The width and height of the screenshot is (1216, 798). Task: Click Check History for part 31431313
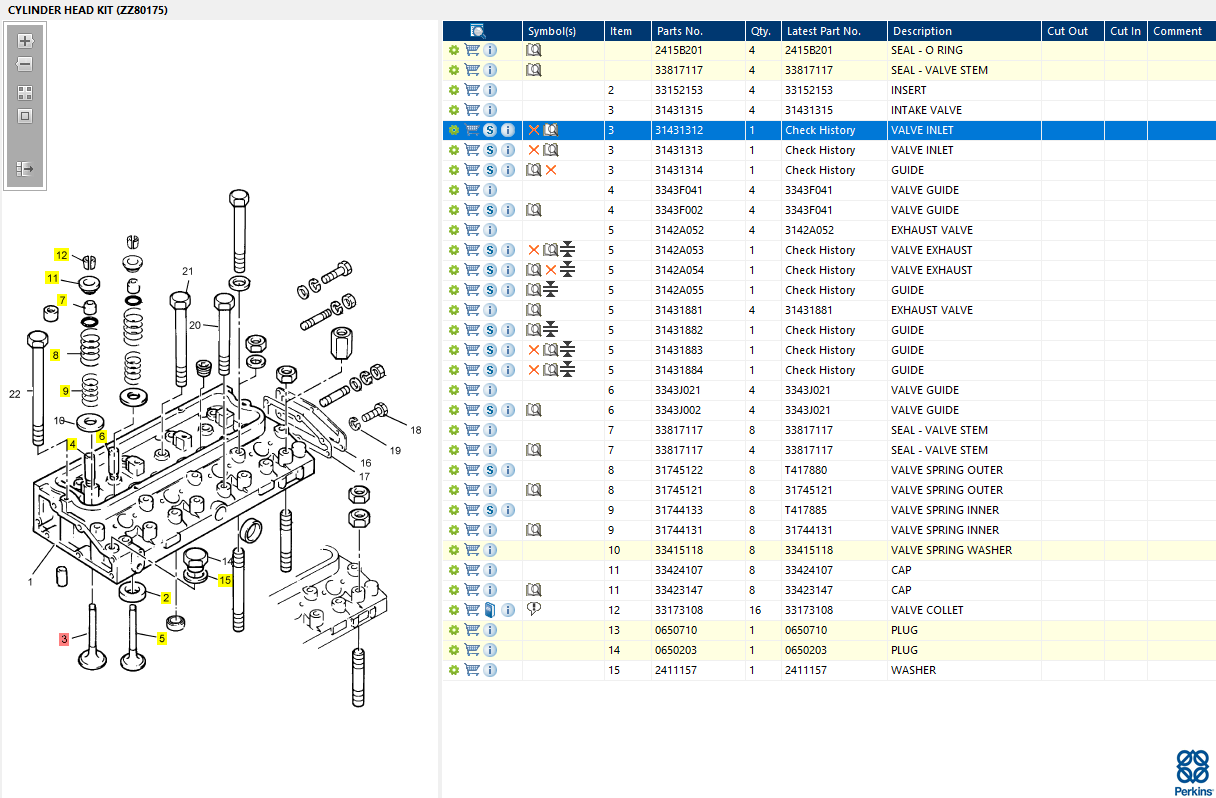point(820,150)
